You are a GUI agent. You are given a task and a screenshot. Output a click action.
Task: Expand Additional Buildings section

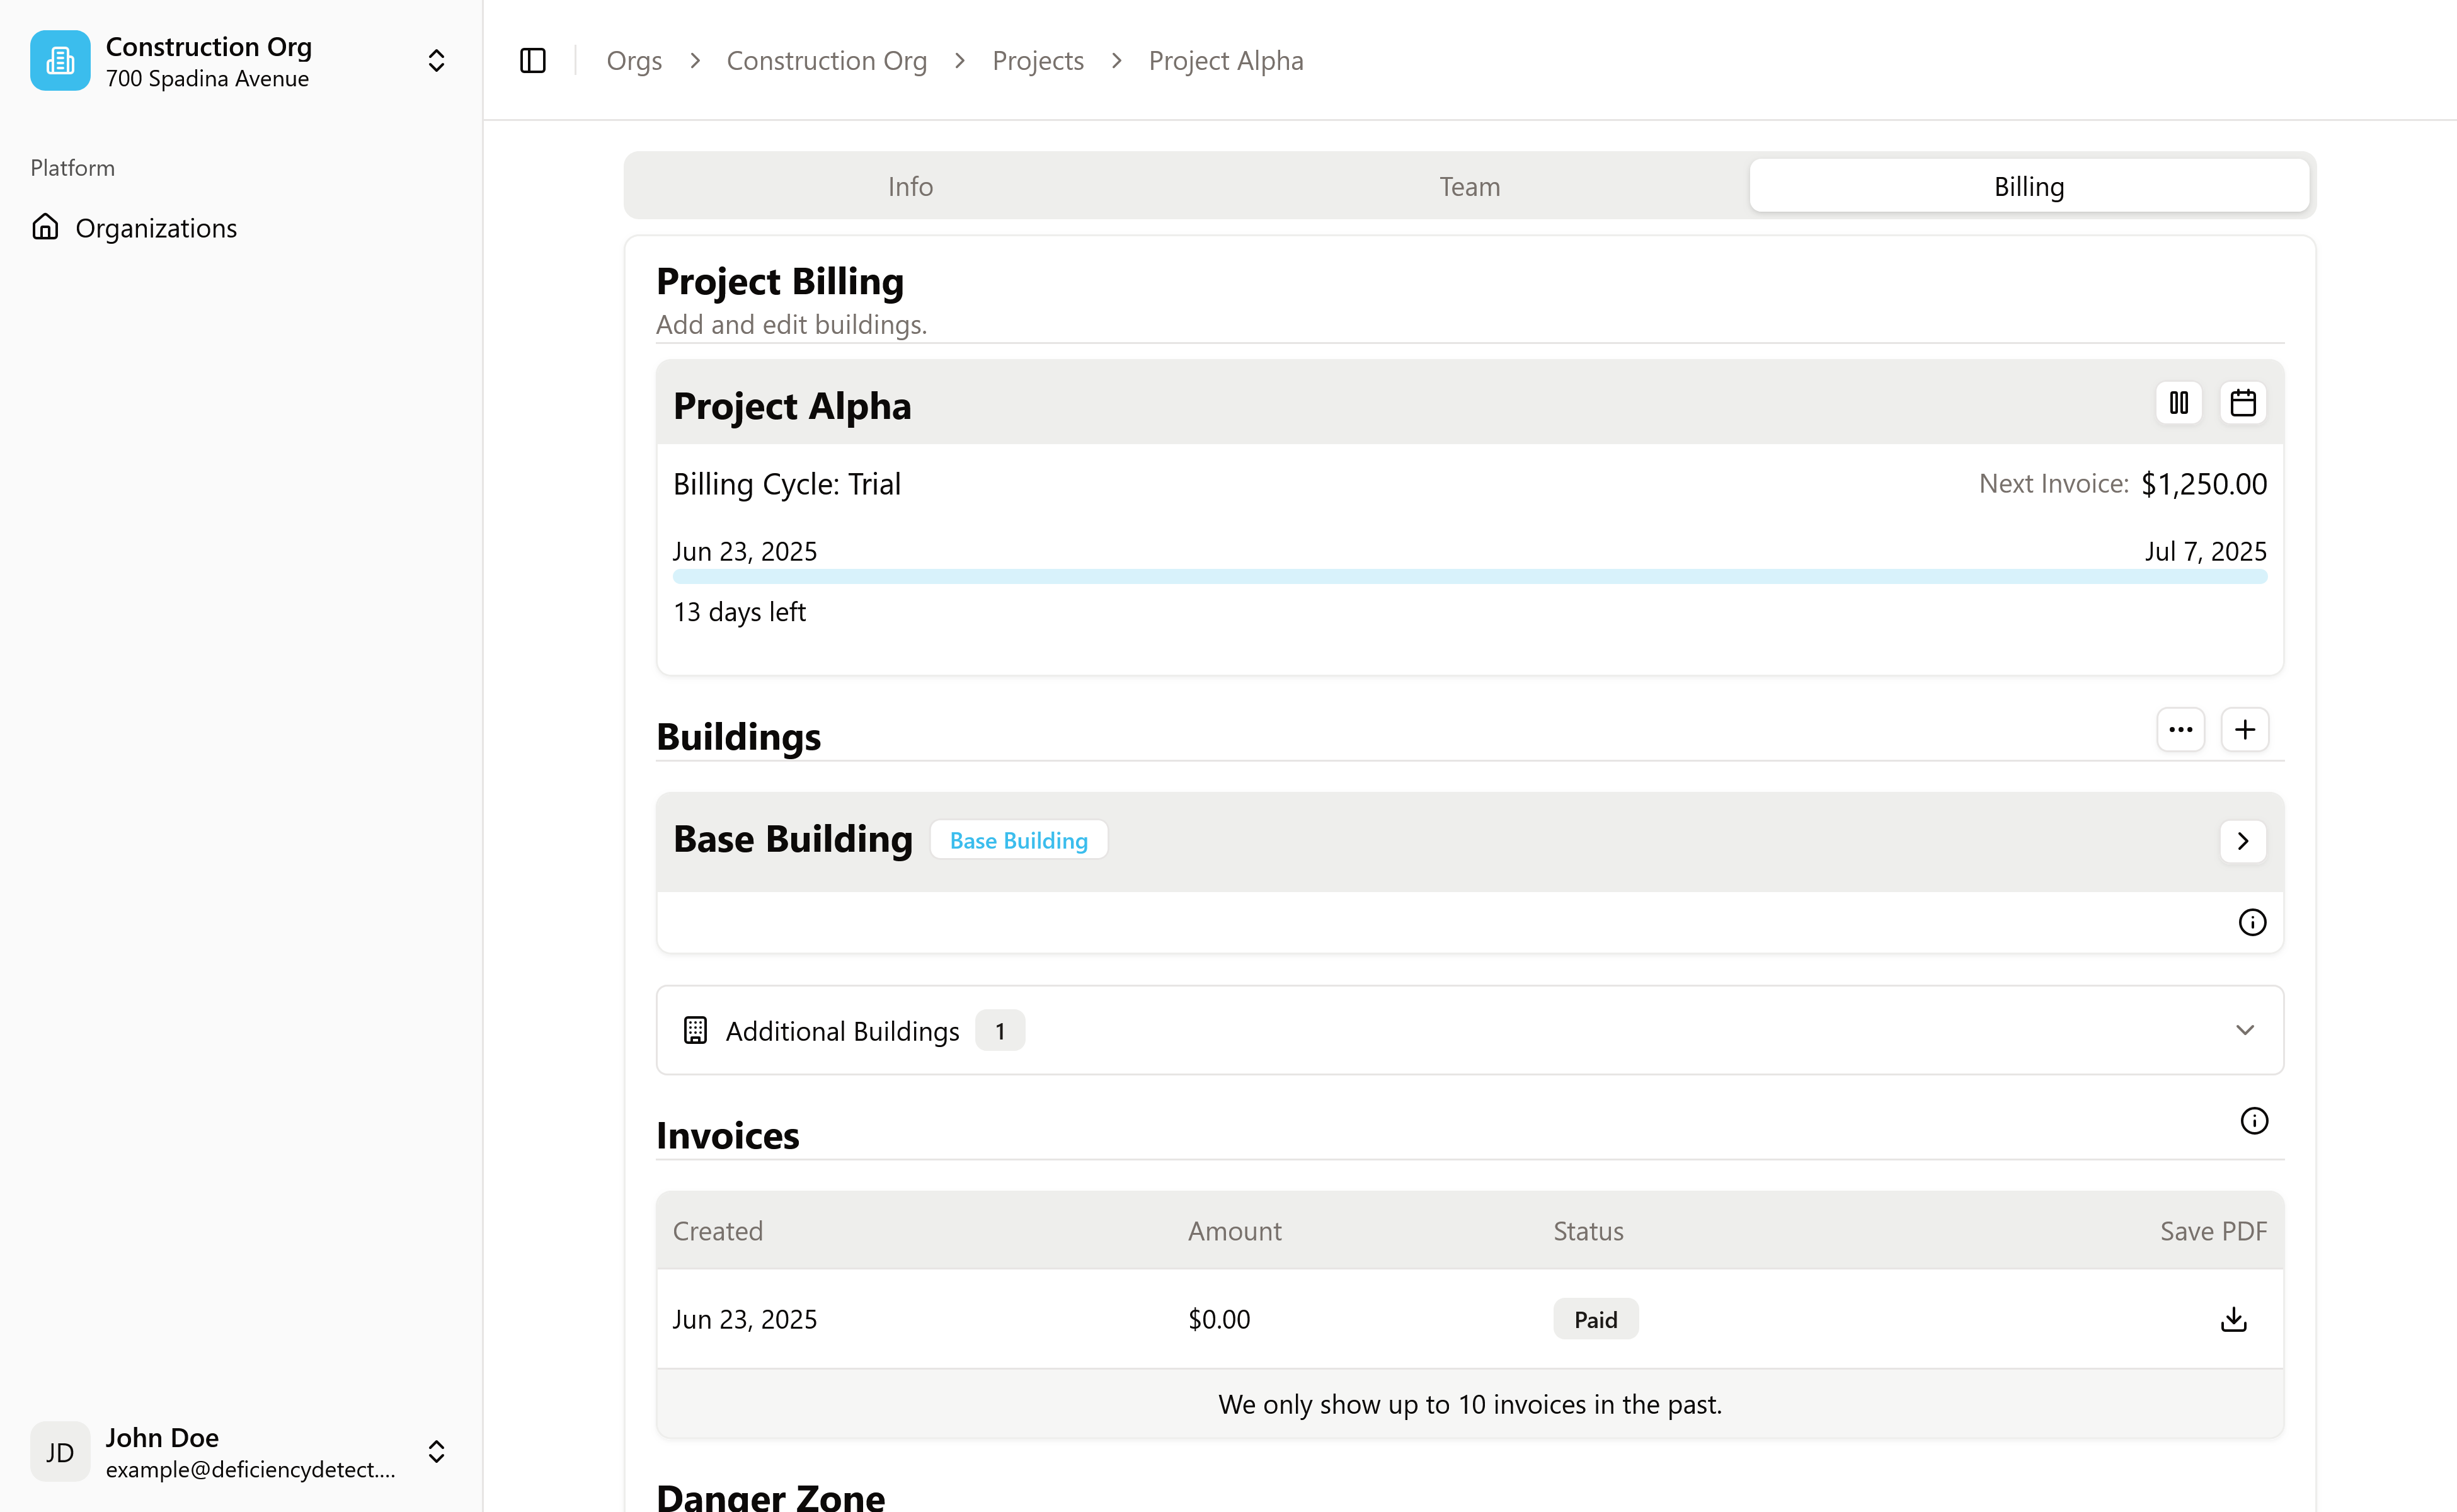[1469, 1030]
